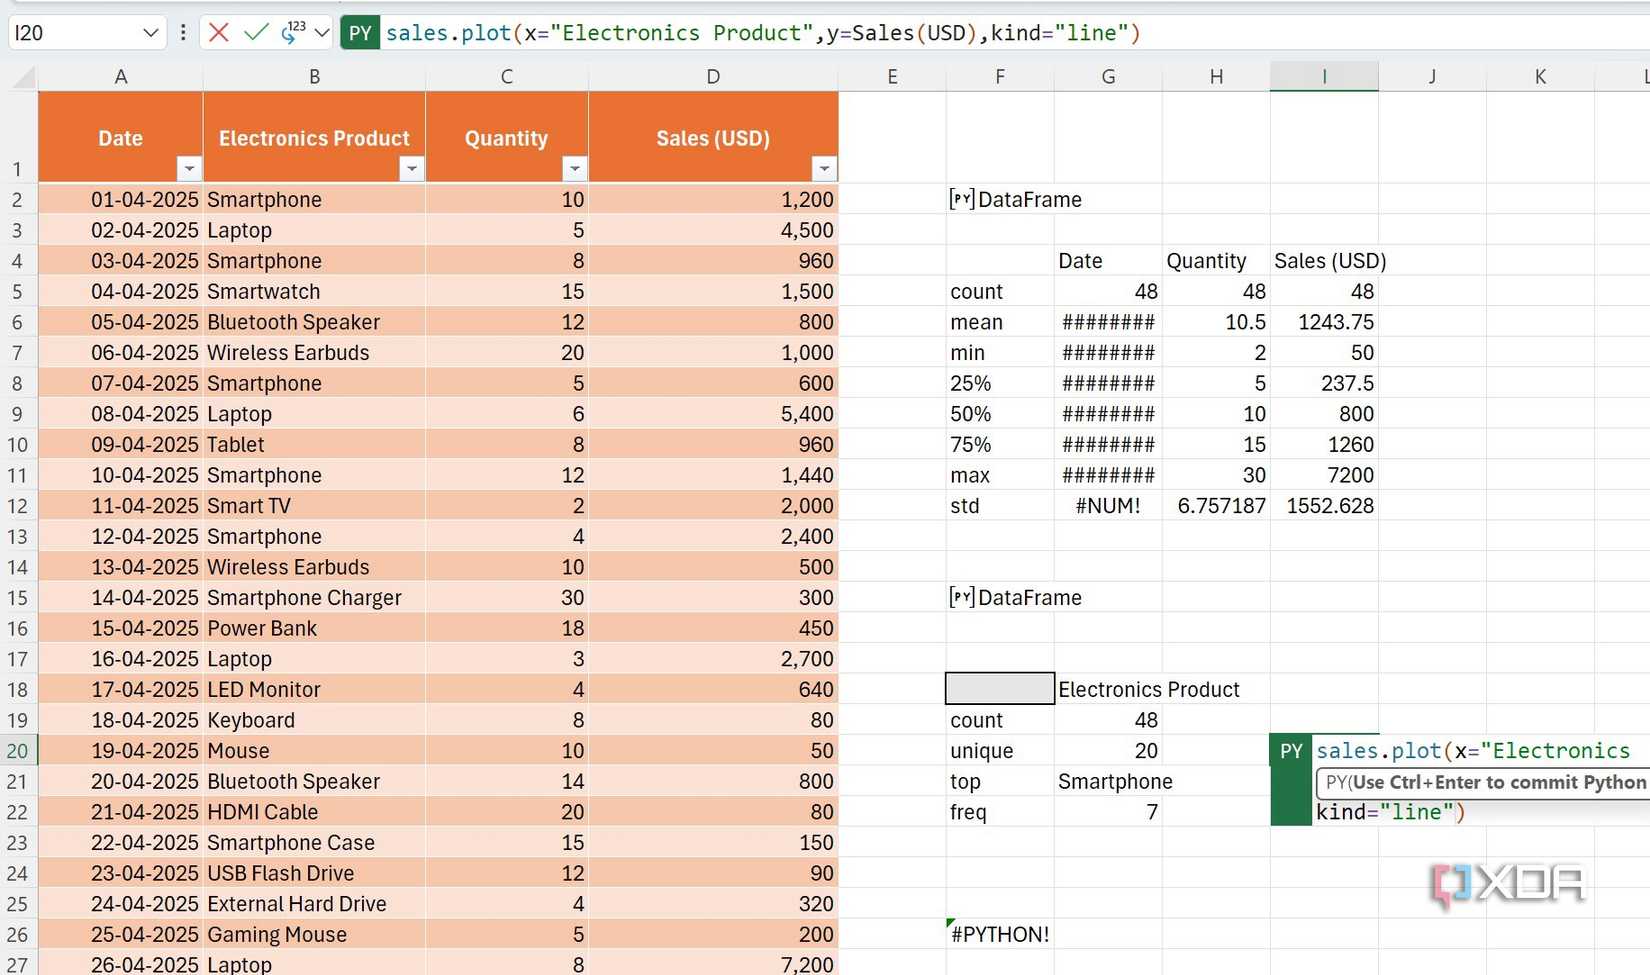The height and width of the screenshot is (975, 1650).
Task: Select the Gaming Mouse cell
Action: point(314,935)
